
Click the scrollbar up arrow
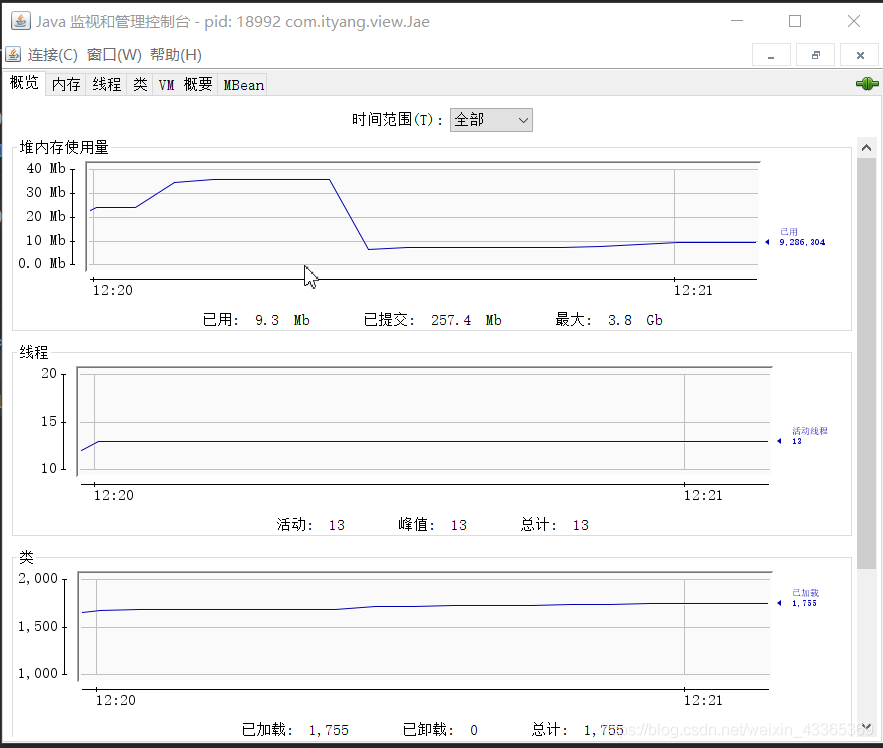coord(866,146)
